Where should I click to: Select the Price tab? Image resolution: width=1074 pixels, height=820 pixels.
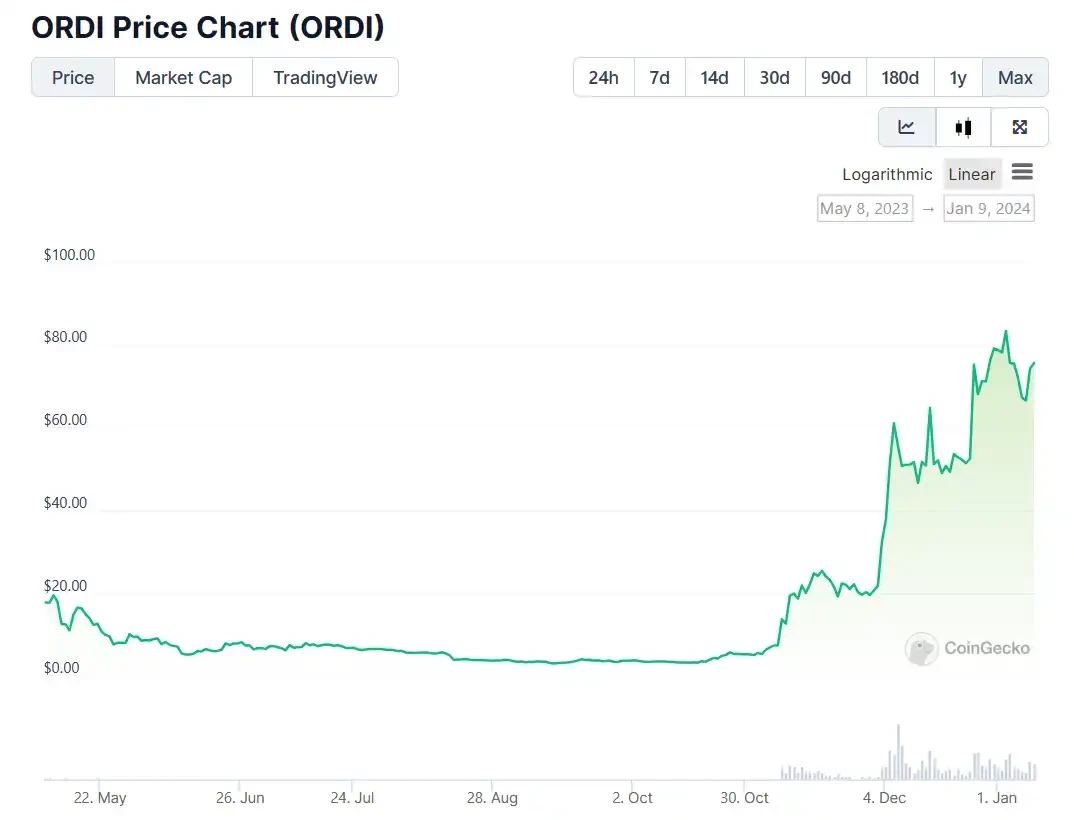coord(73,77)
